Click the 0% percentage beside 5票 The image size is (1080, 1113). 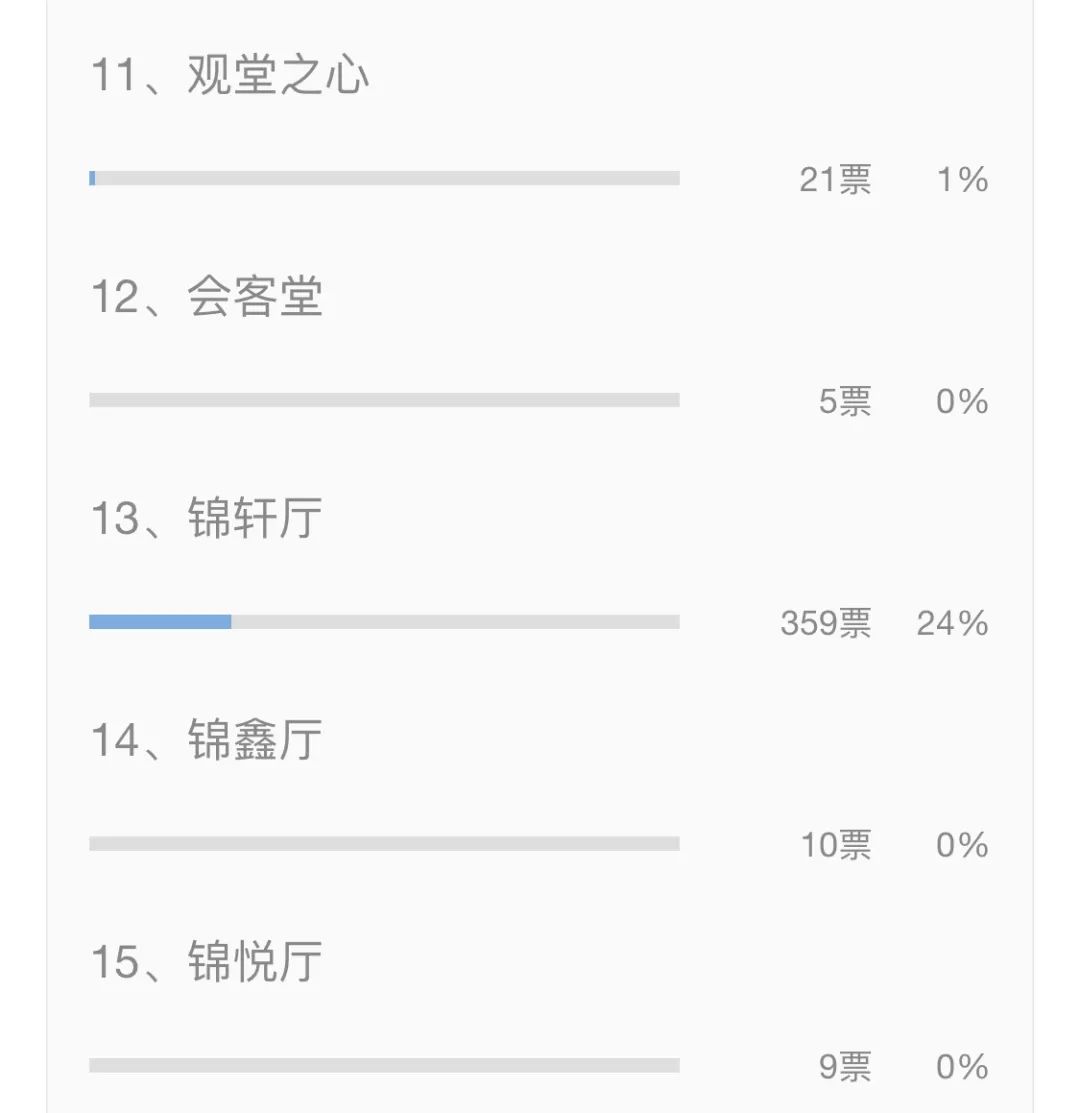pyautogui.click(x=962, y=401)
